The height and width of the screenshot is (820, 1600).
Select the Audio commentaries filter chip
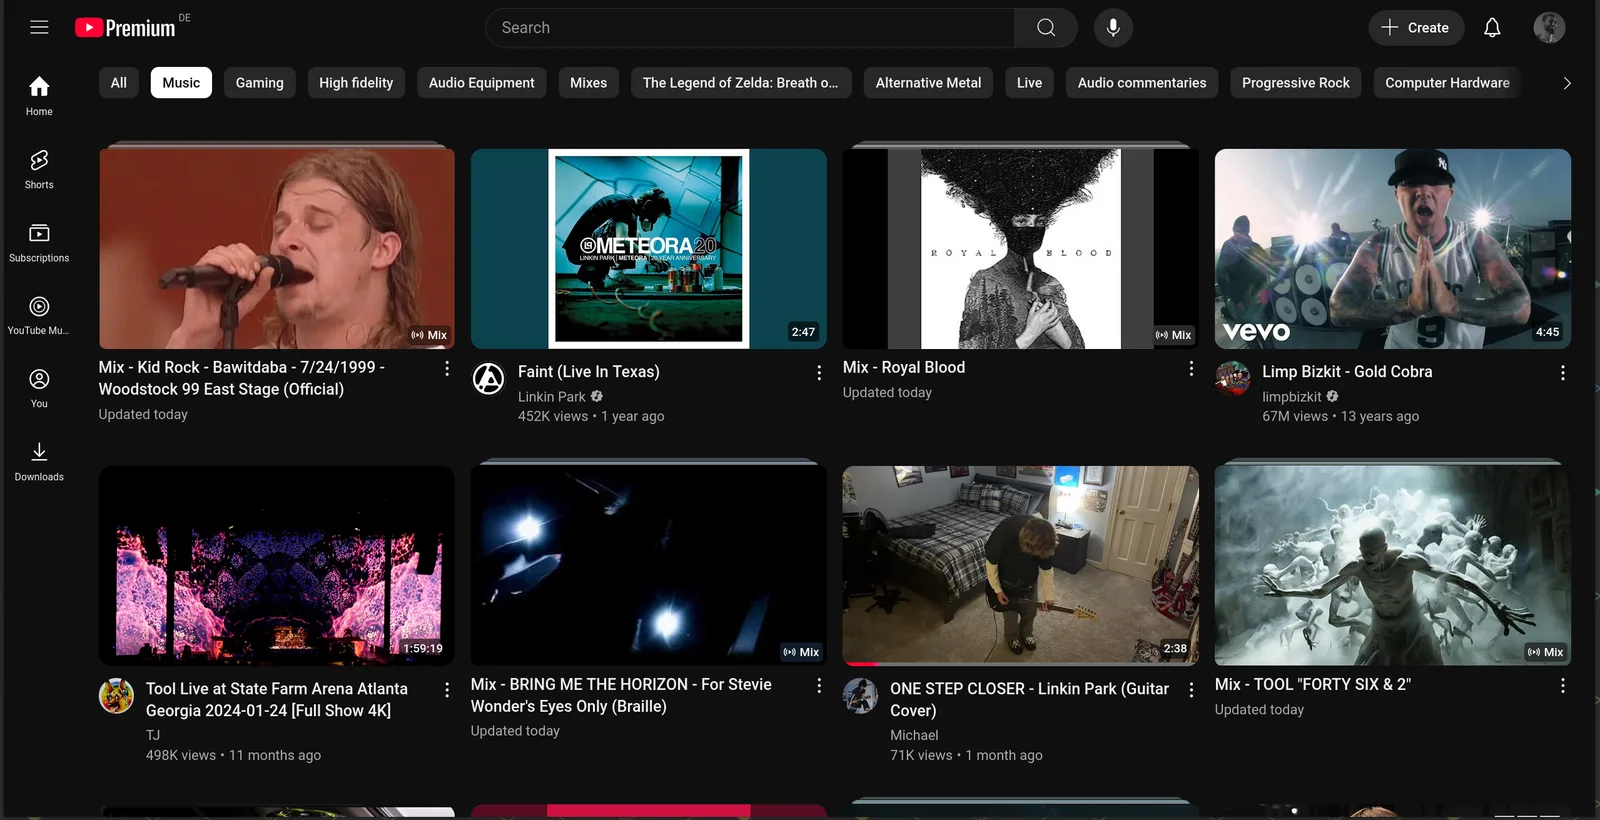click(x=1142, y=83)
